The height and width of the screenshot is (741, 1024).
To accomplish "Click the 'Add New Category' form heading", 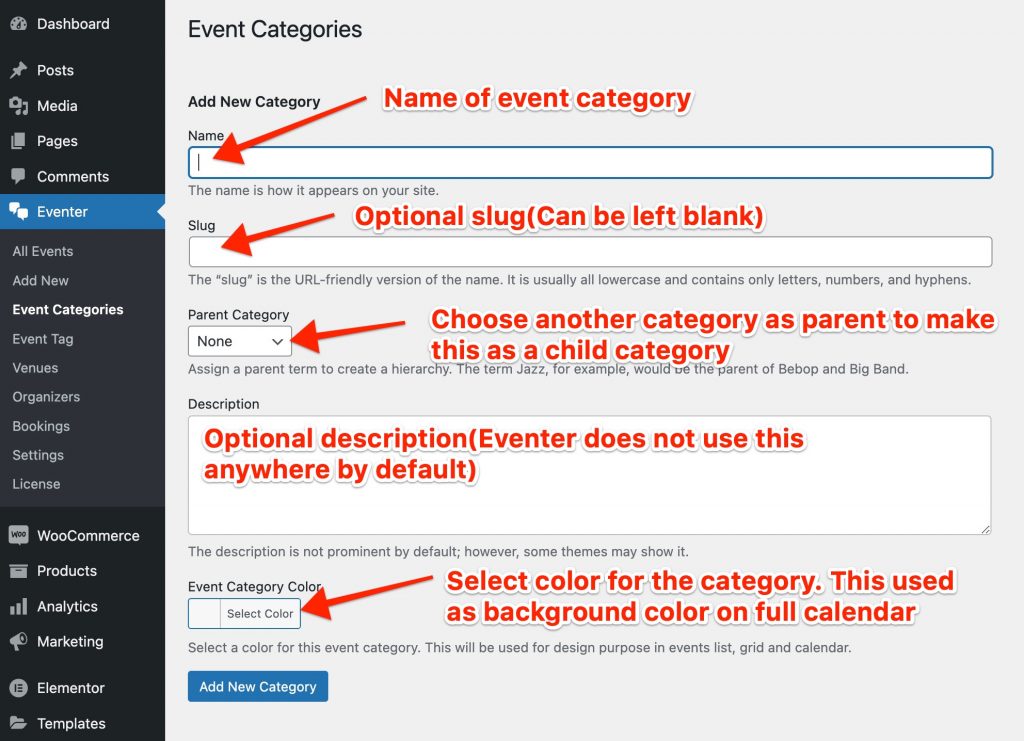I will [254, 102].
